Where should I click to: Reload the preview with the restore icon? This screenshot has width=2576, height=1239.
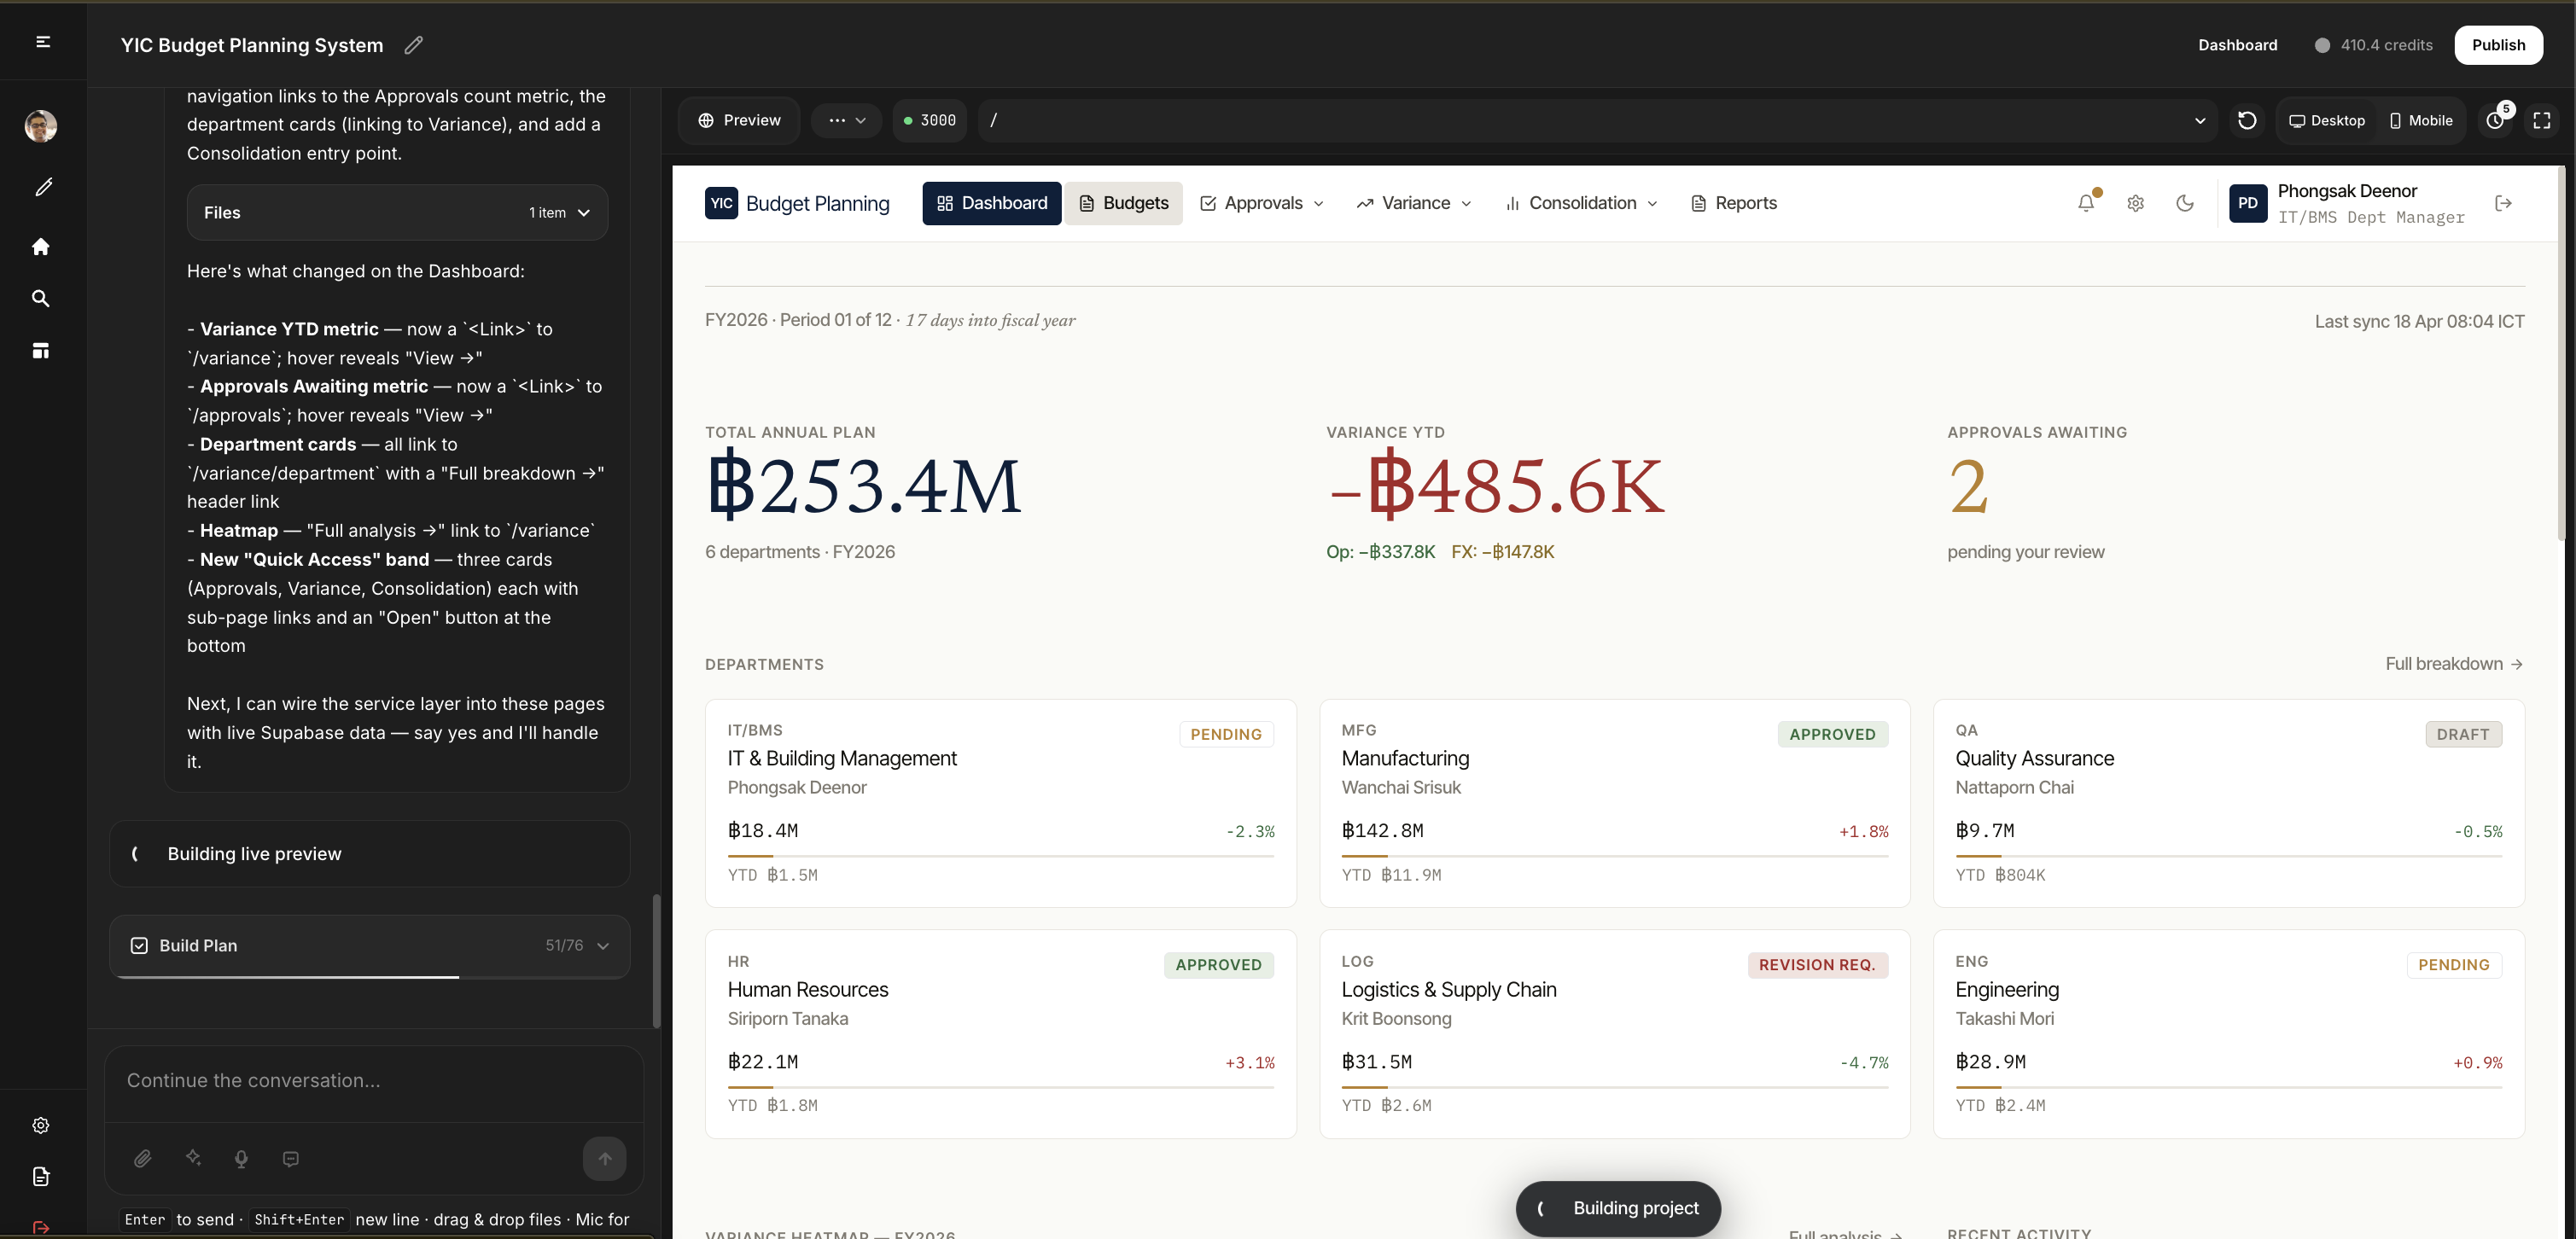(2247, 120)
